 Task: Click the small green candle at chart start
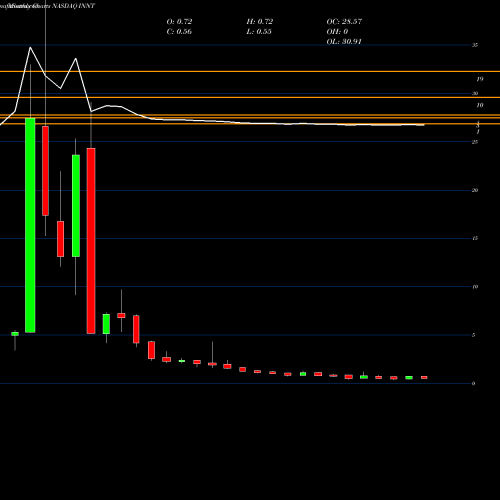pos(15,334)
